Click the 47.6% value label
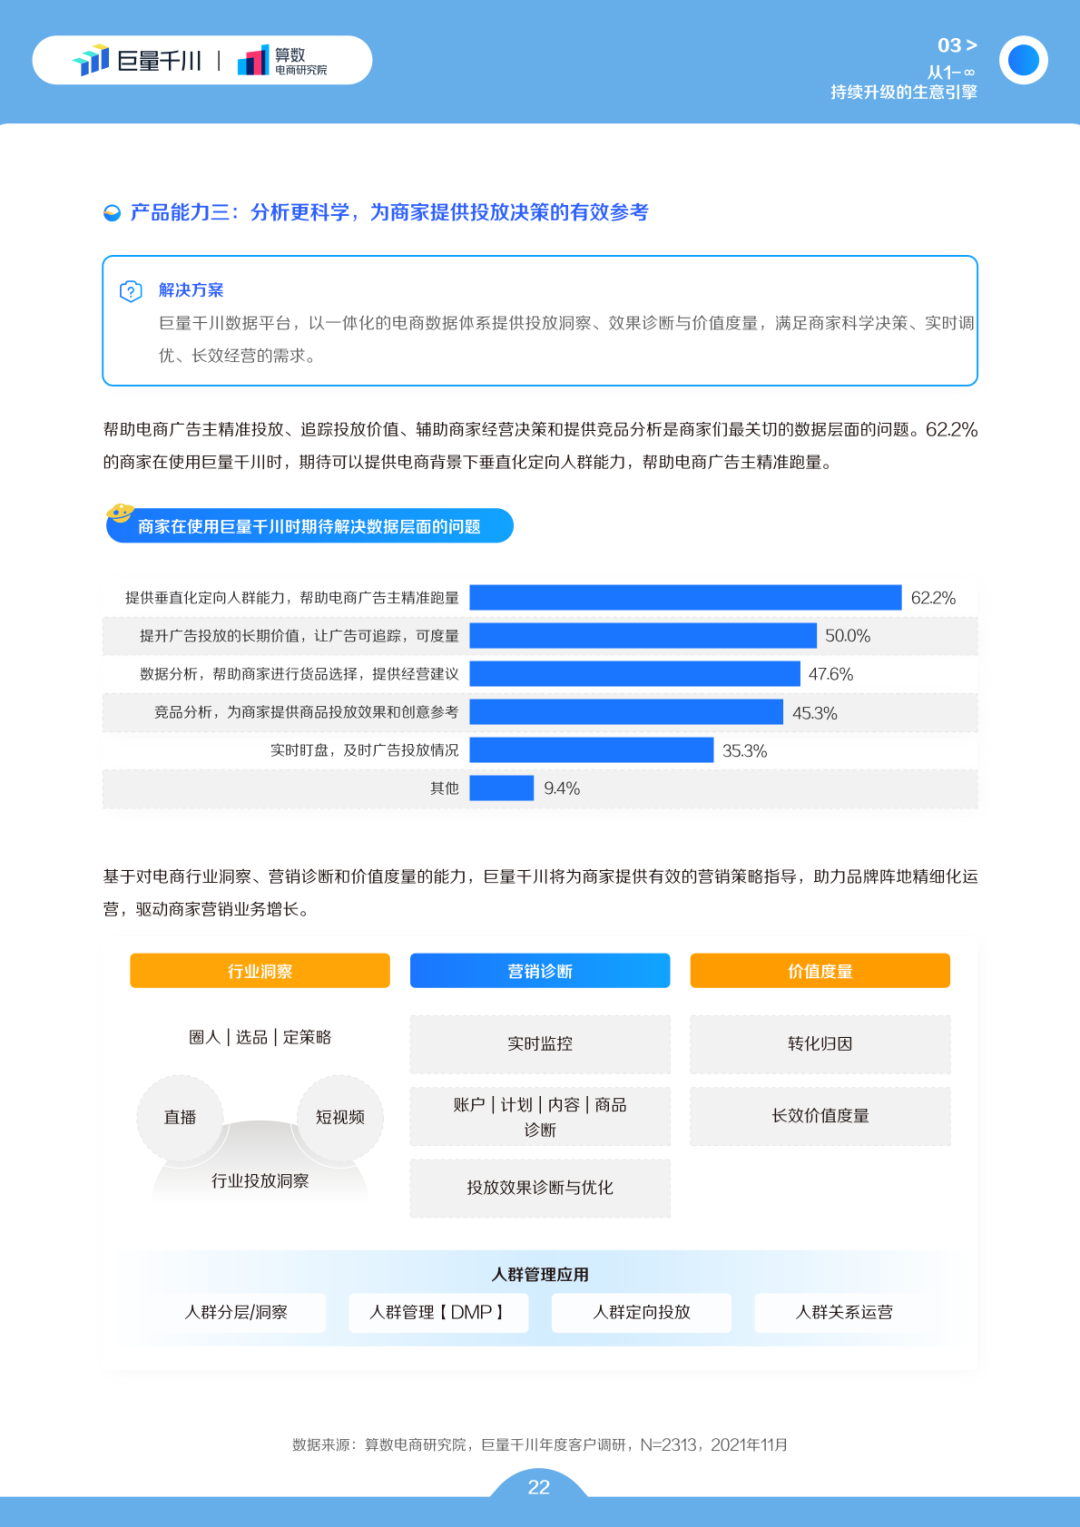1080x1527 pixels. pos(831,674)
